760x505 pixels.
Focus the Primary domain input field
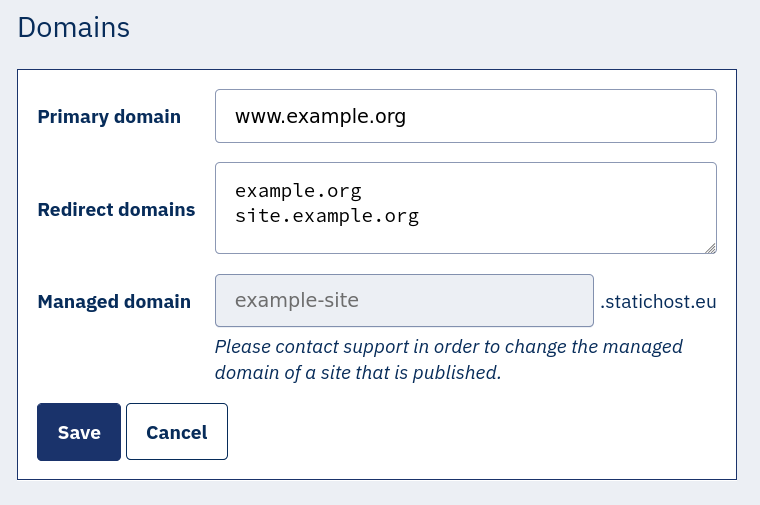pos(465,116)
